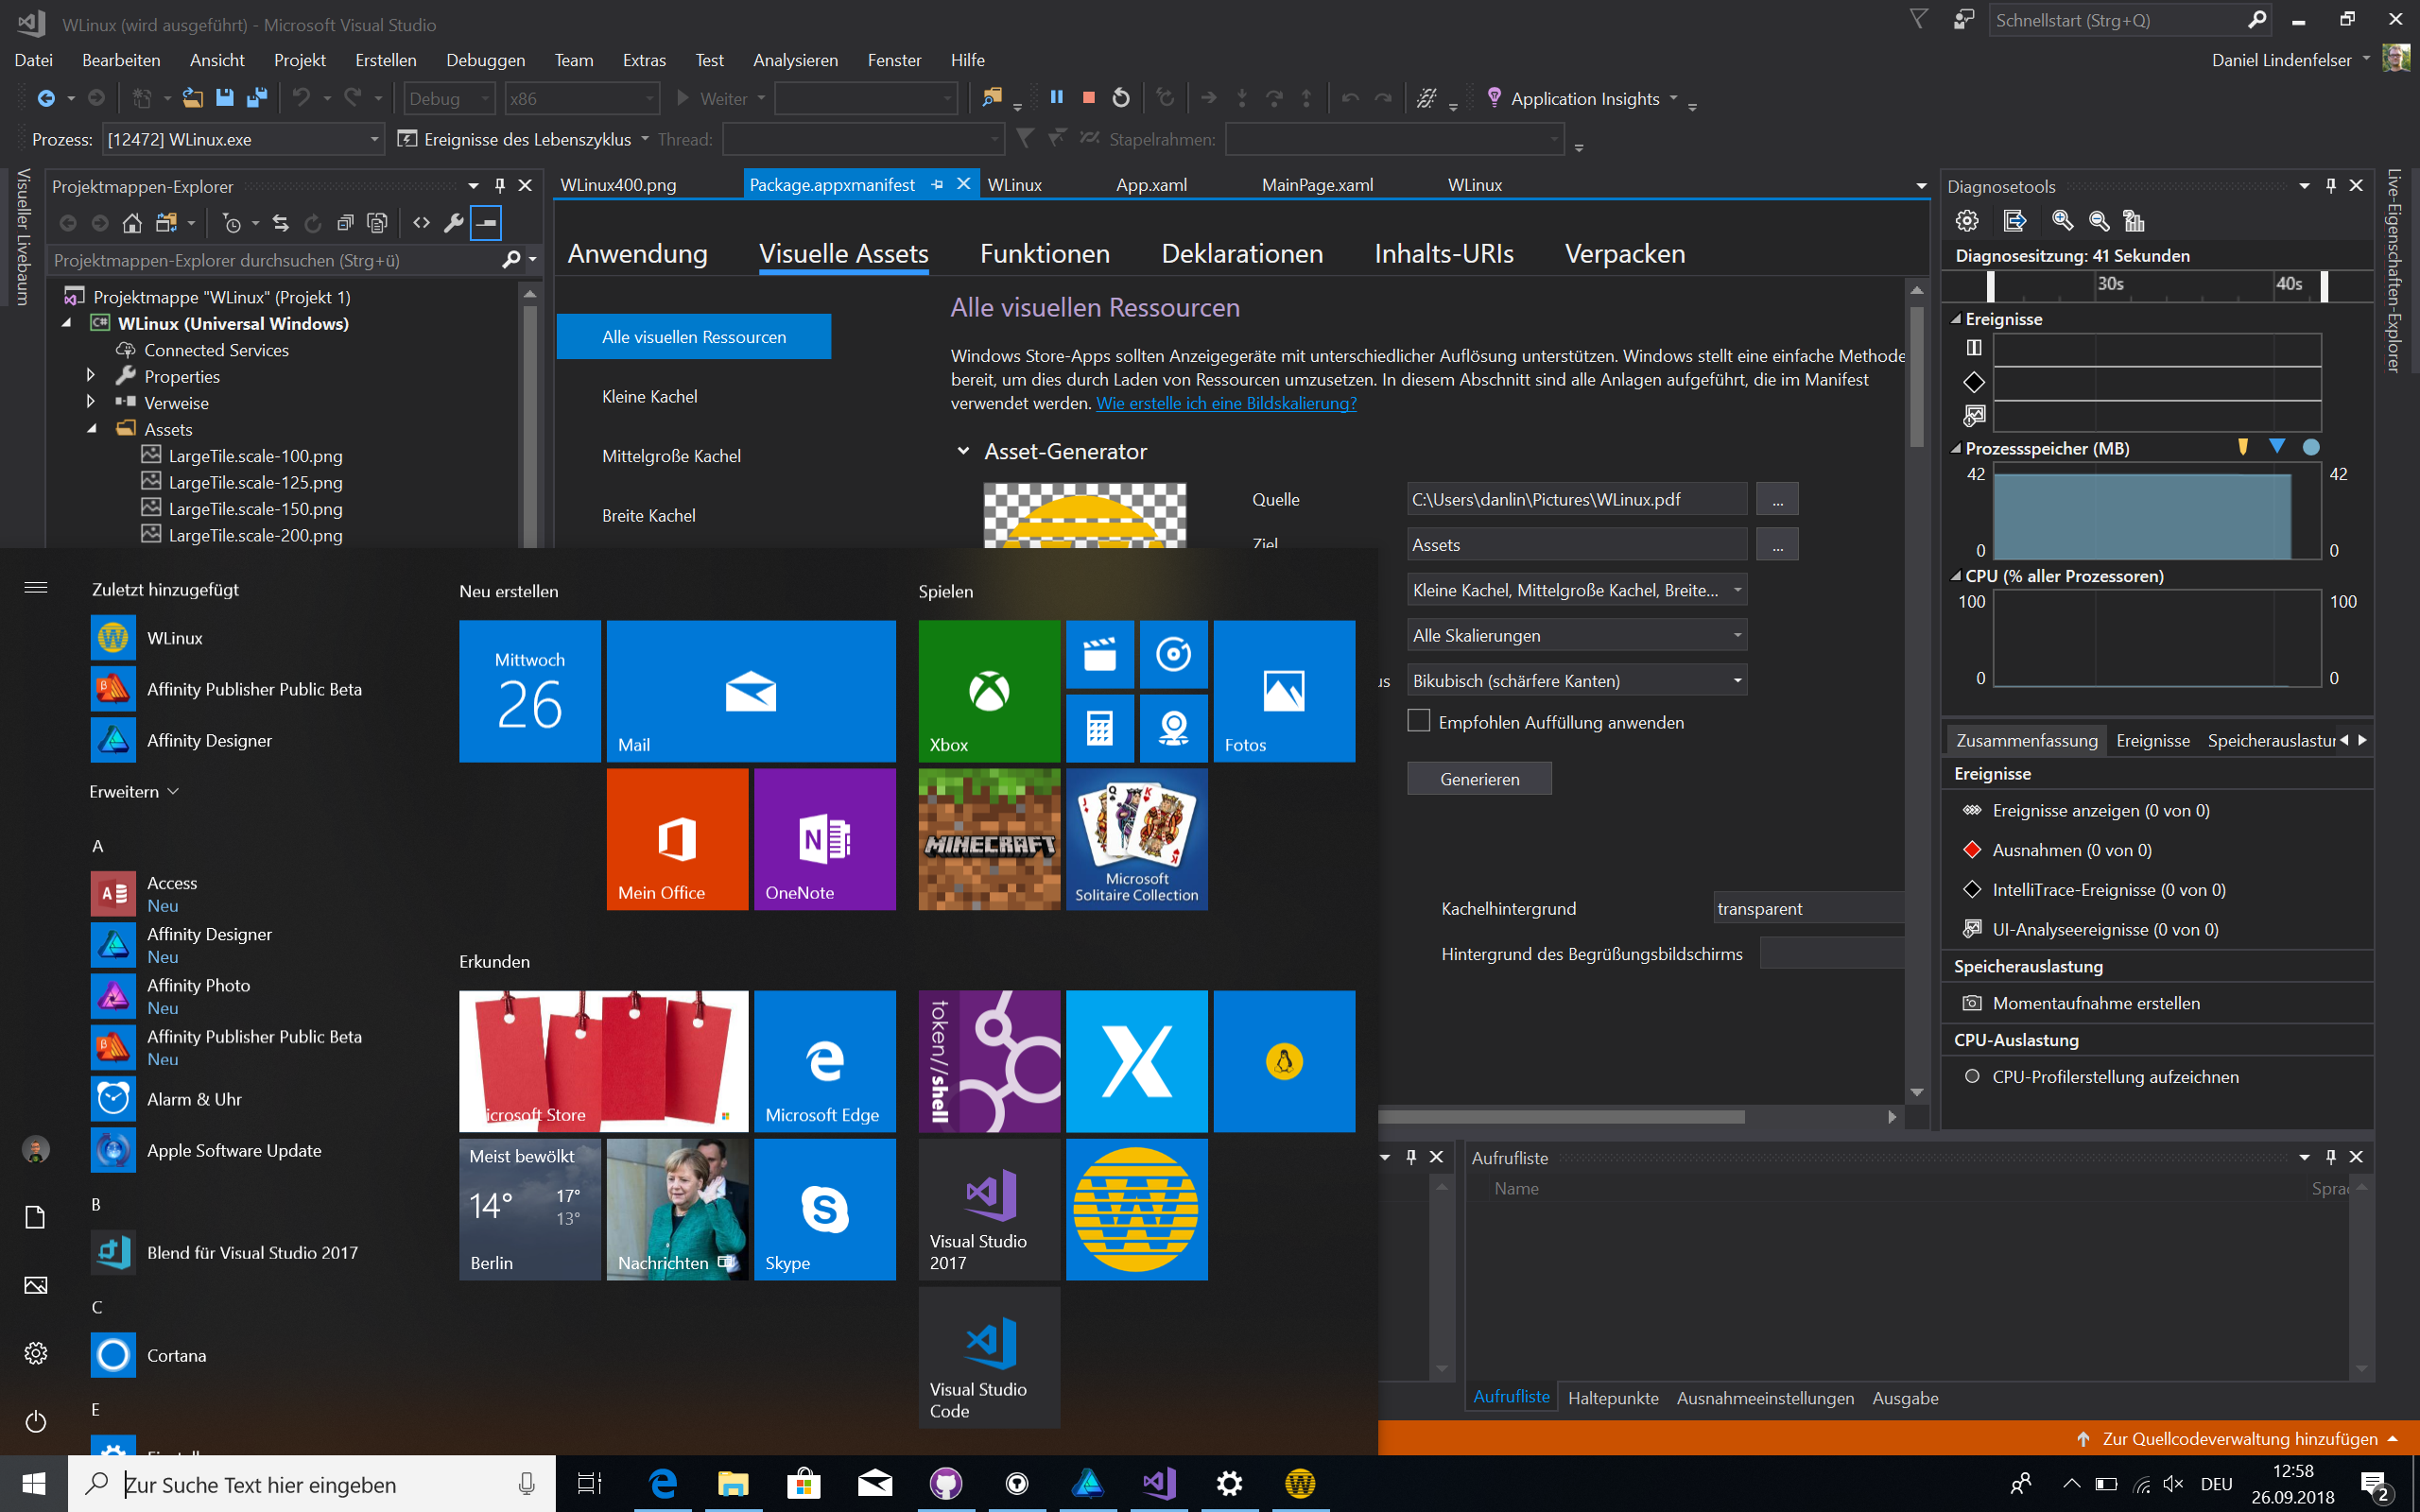The height and width of the screenshot is (1512, 2420).
Task: Pause execution using the pause icon
Action: click(x=1056, y=98)
